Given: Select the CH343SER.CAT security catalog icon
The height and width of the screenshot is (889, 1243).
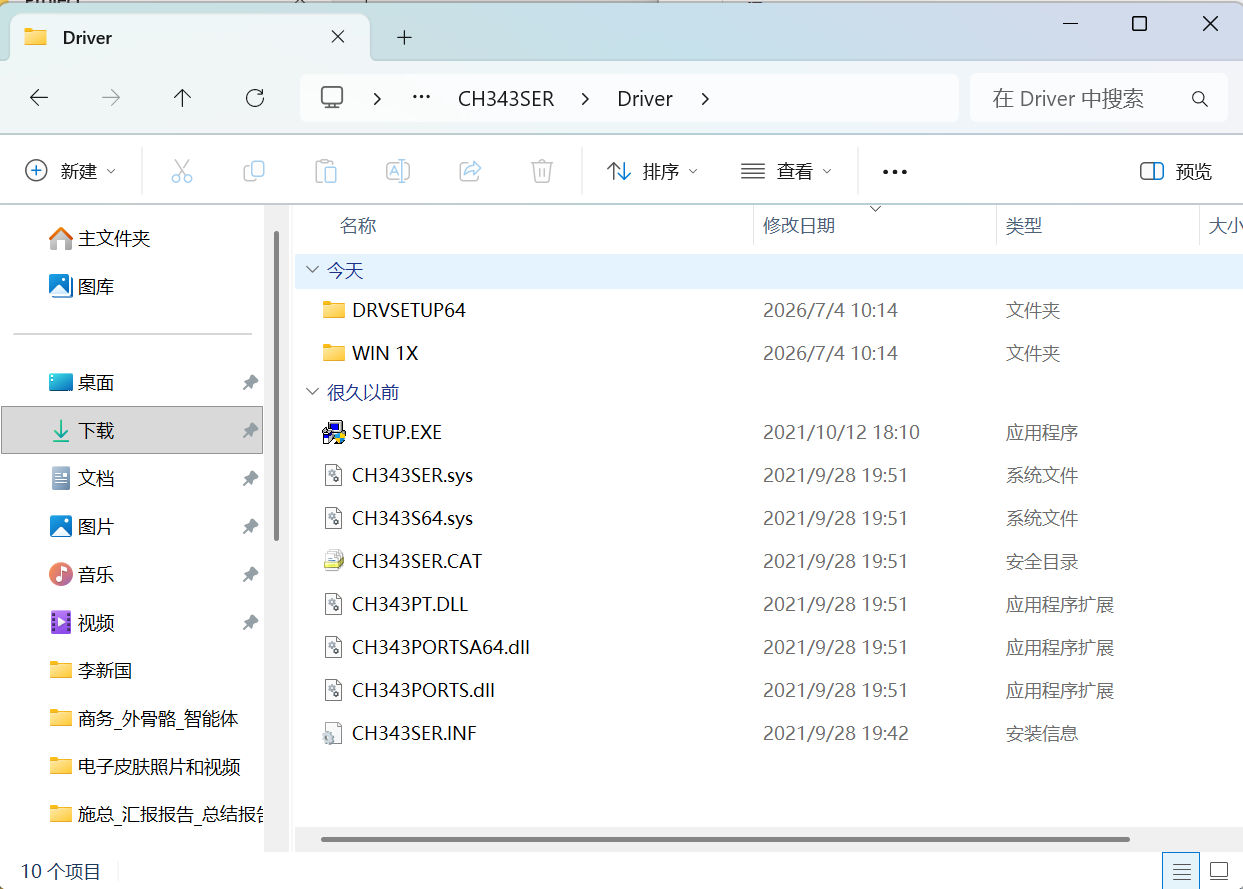Looking at the screenshot, I should [x=333, y=562].
